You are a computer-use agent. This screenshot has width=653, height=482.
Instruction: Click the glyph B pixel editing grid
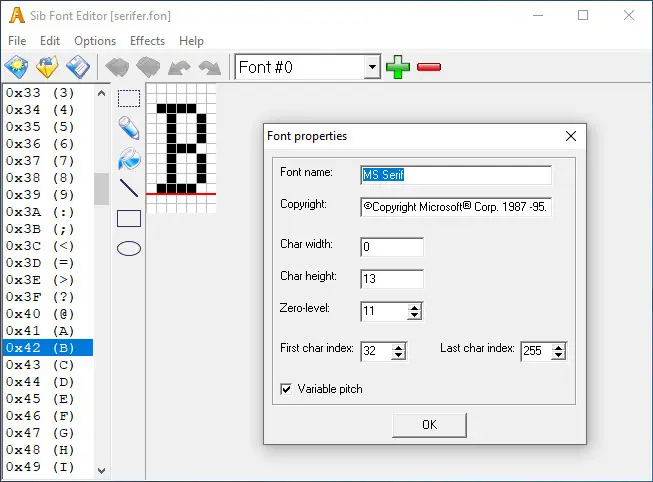point(181,148)
